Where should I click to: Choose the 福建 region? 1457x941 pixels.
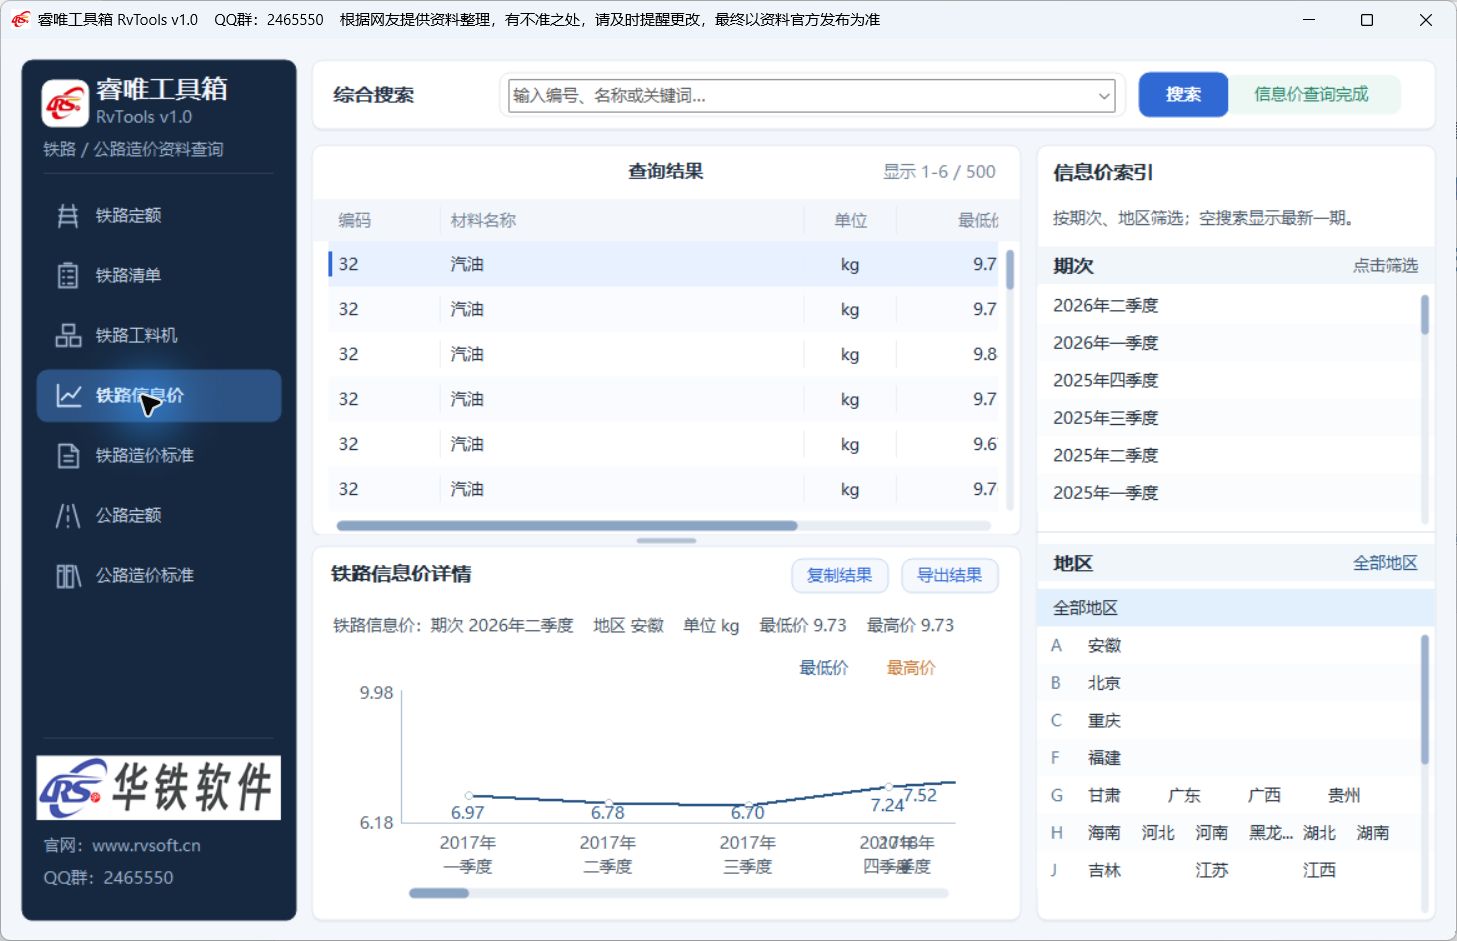pyautogui.click(x=1104, y=758)
